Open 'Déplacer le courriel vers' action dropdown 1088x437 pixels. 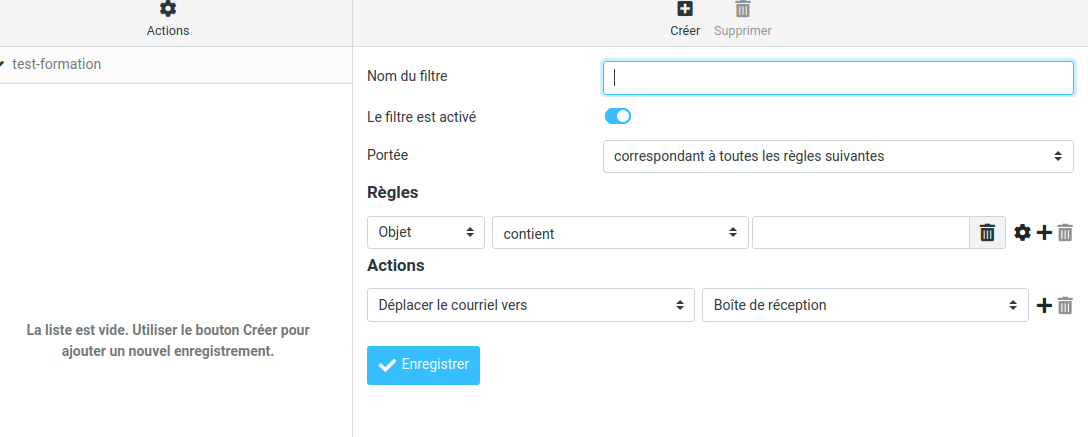pyautogui.click(x=530, y=305)
